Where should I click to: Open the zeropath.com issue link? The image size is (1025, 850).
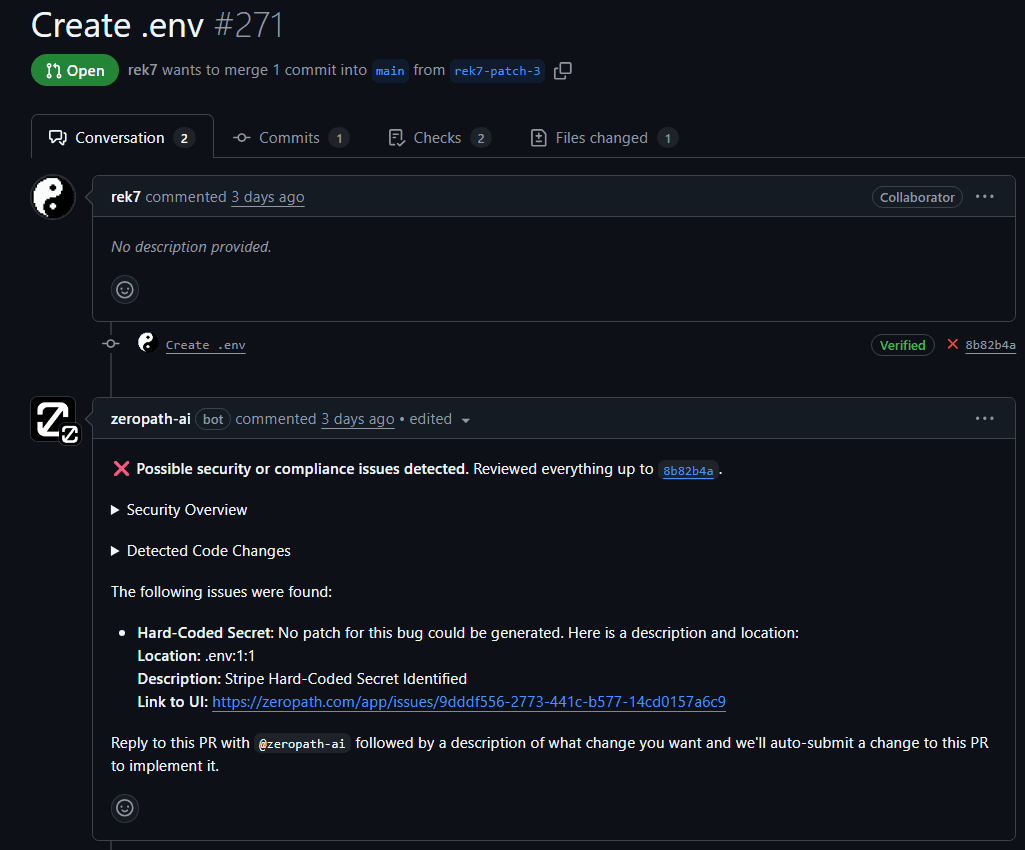[x=468, y=702]
